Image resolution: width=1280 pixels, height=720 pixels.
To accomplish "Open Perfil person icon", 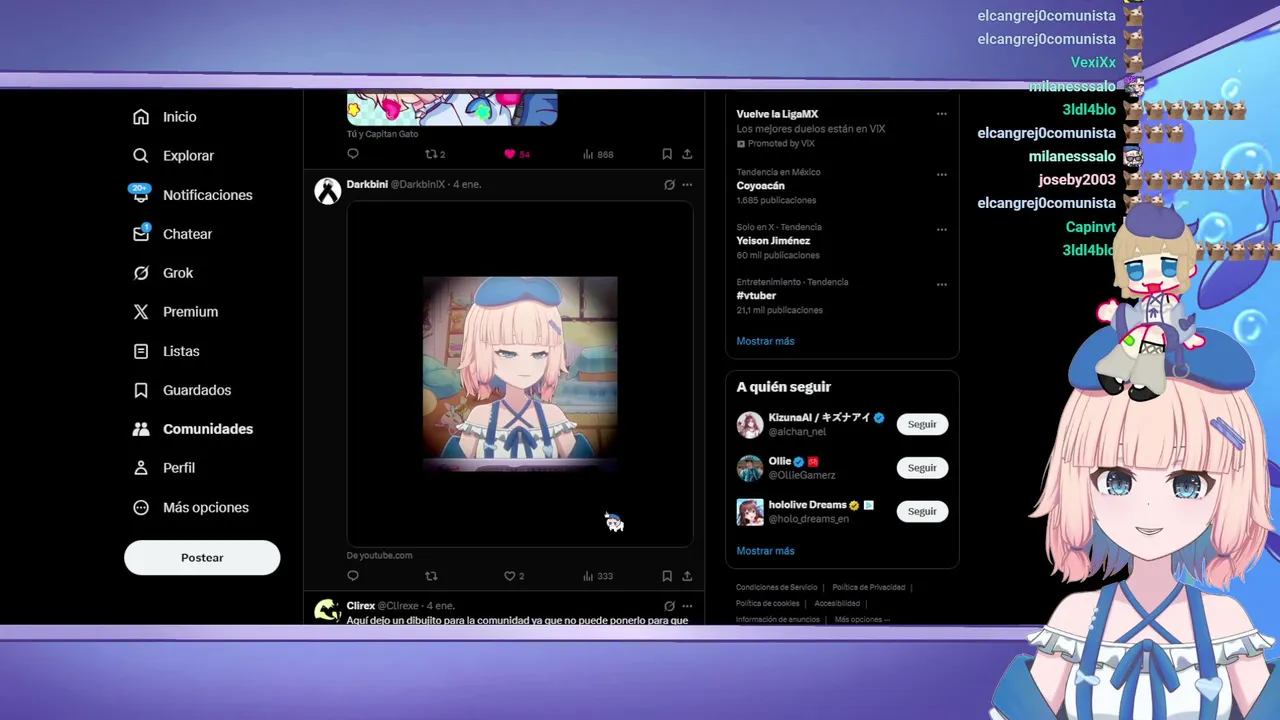I will coord(141,468).
